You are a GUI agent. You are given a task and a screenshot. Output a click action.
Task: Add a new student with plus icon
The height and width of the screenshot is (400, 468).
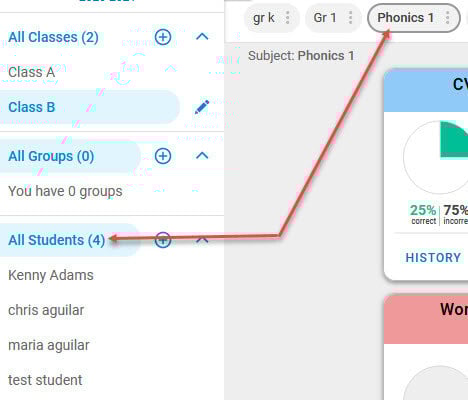(163, 240)
